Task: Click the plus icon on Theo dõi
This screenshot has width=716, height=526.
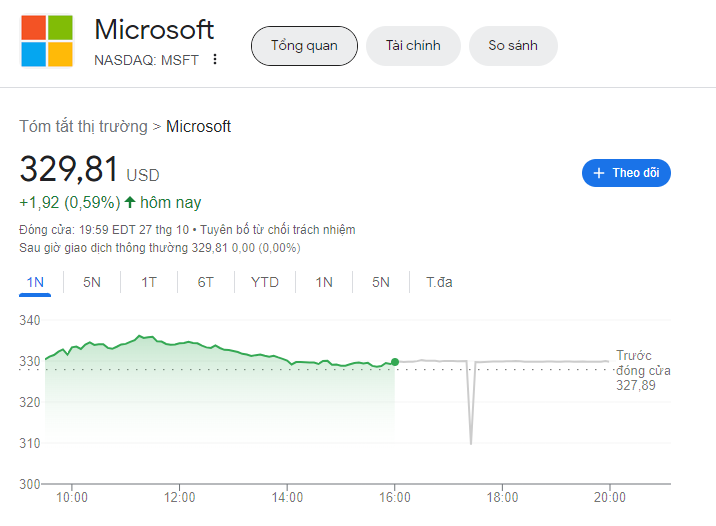Action: point(599,173)
